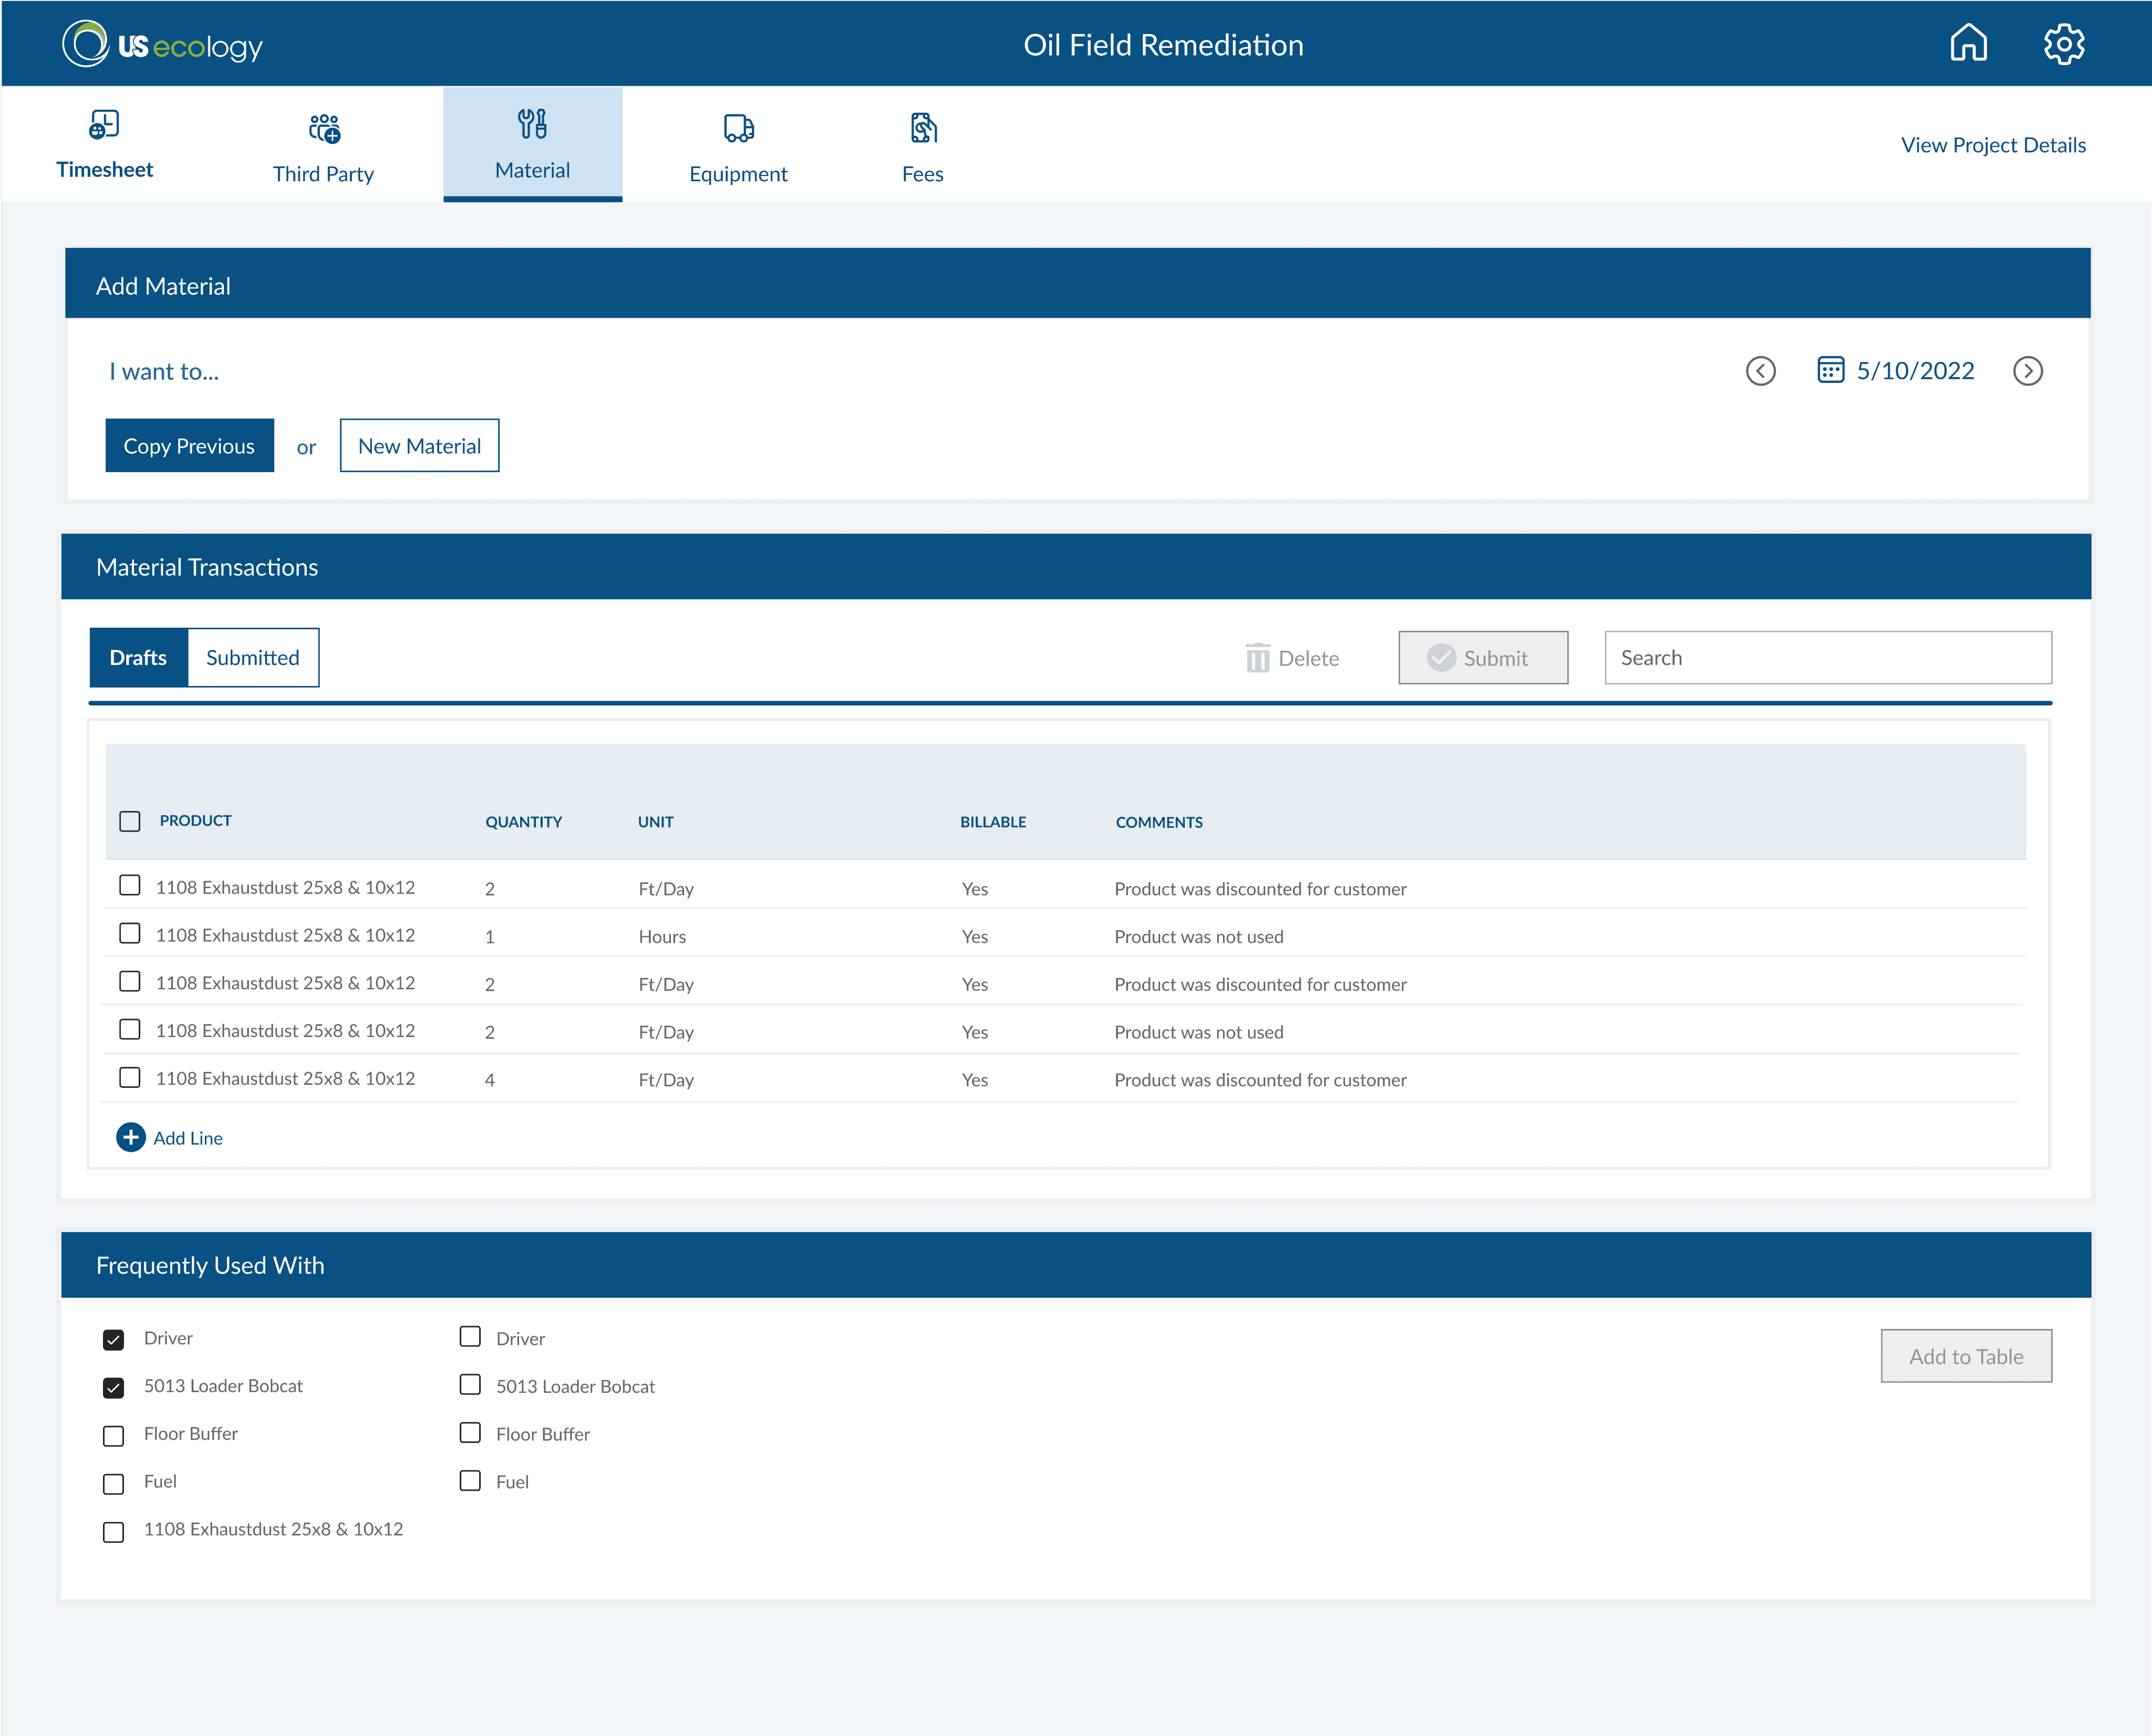Click the Copy Previous button
Image resolution: width=2152 pixels, height=1736 pixels.
click(x=189, y=446)
